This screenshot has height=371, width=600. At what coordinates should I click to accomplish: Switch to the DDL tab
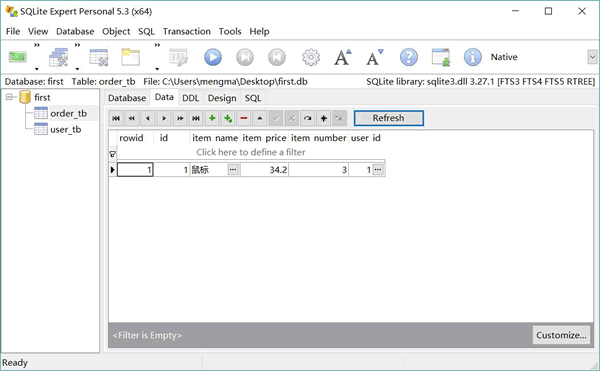pyautogui.click(x=191, y=98)
